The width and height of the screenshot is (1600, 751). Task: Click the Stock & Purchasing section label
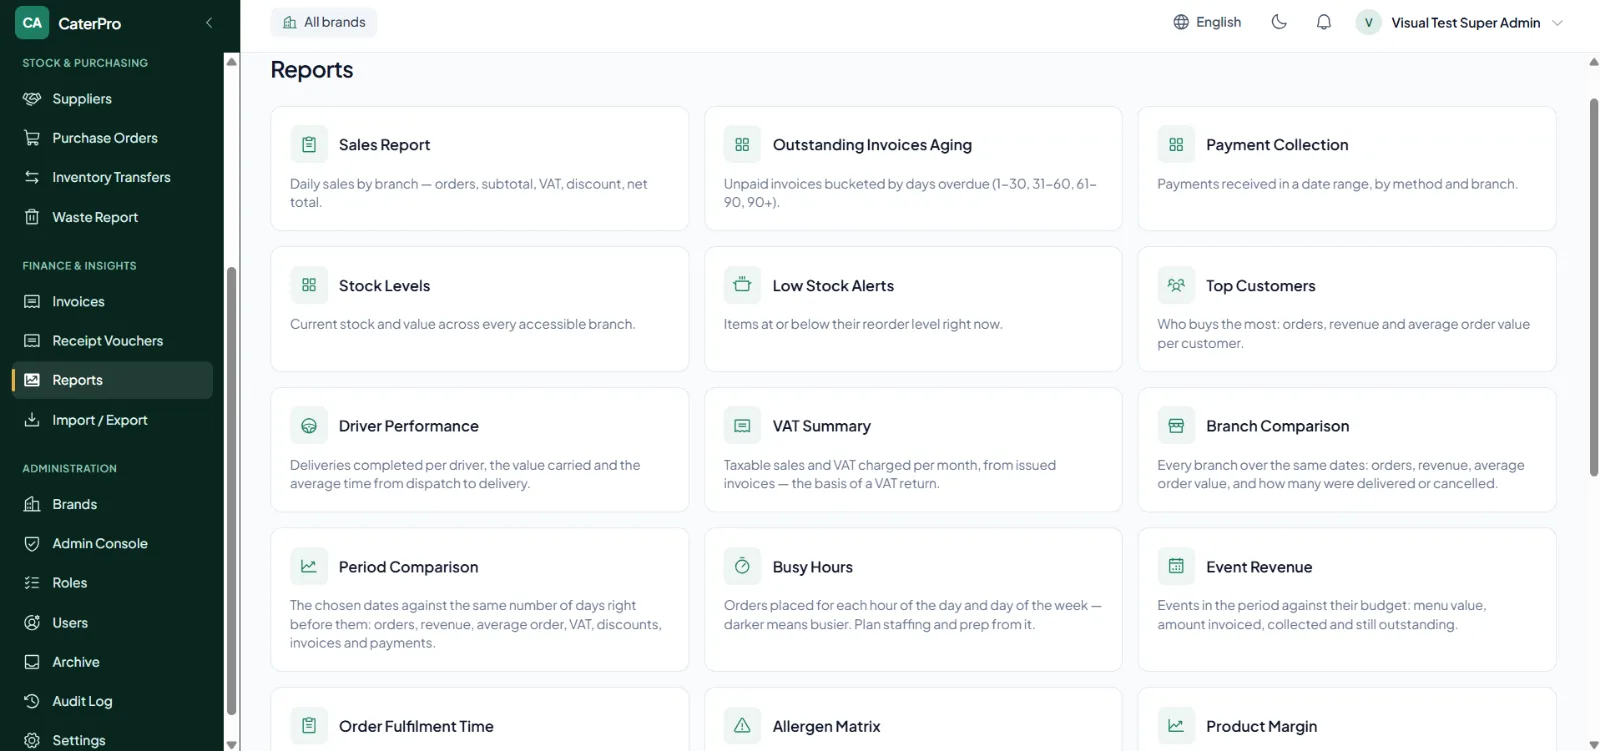click(85, 63)
